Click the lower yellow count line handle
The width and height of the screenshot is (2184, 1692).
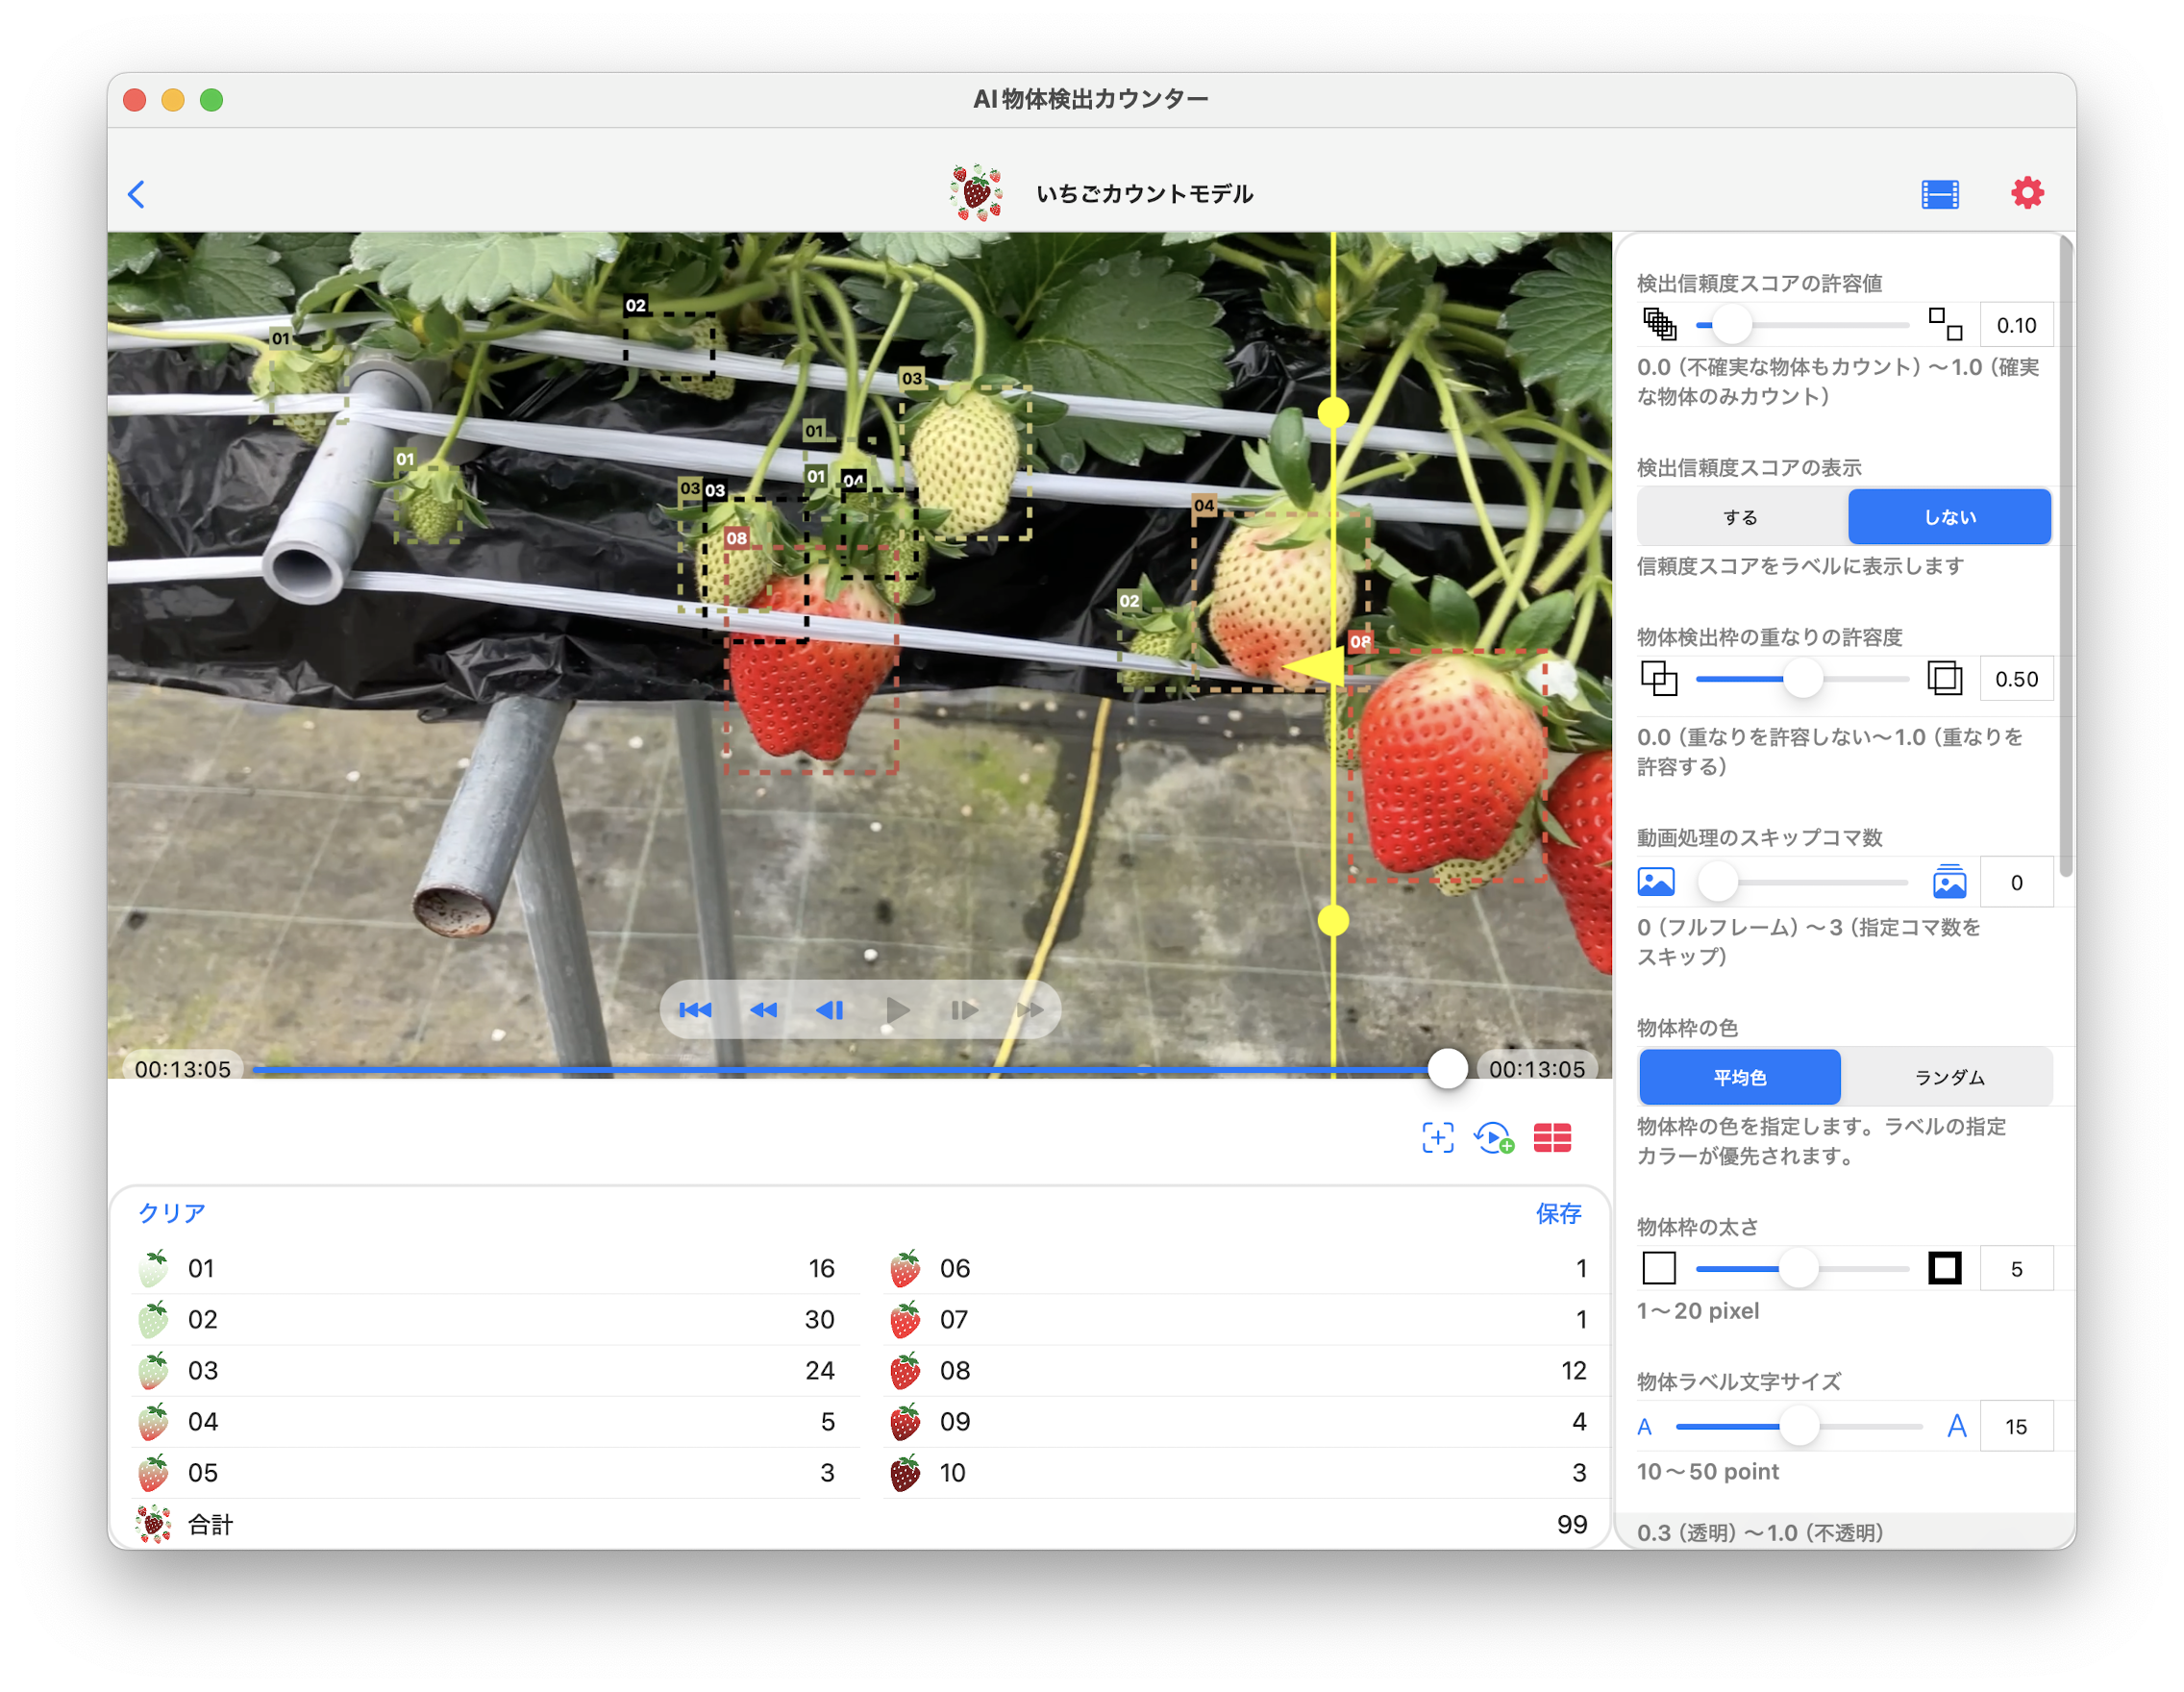[x=1332, y=920]
